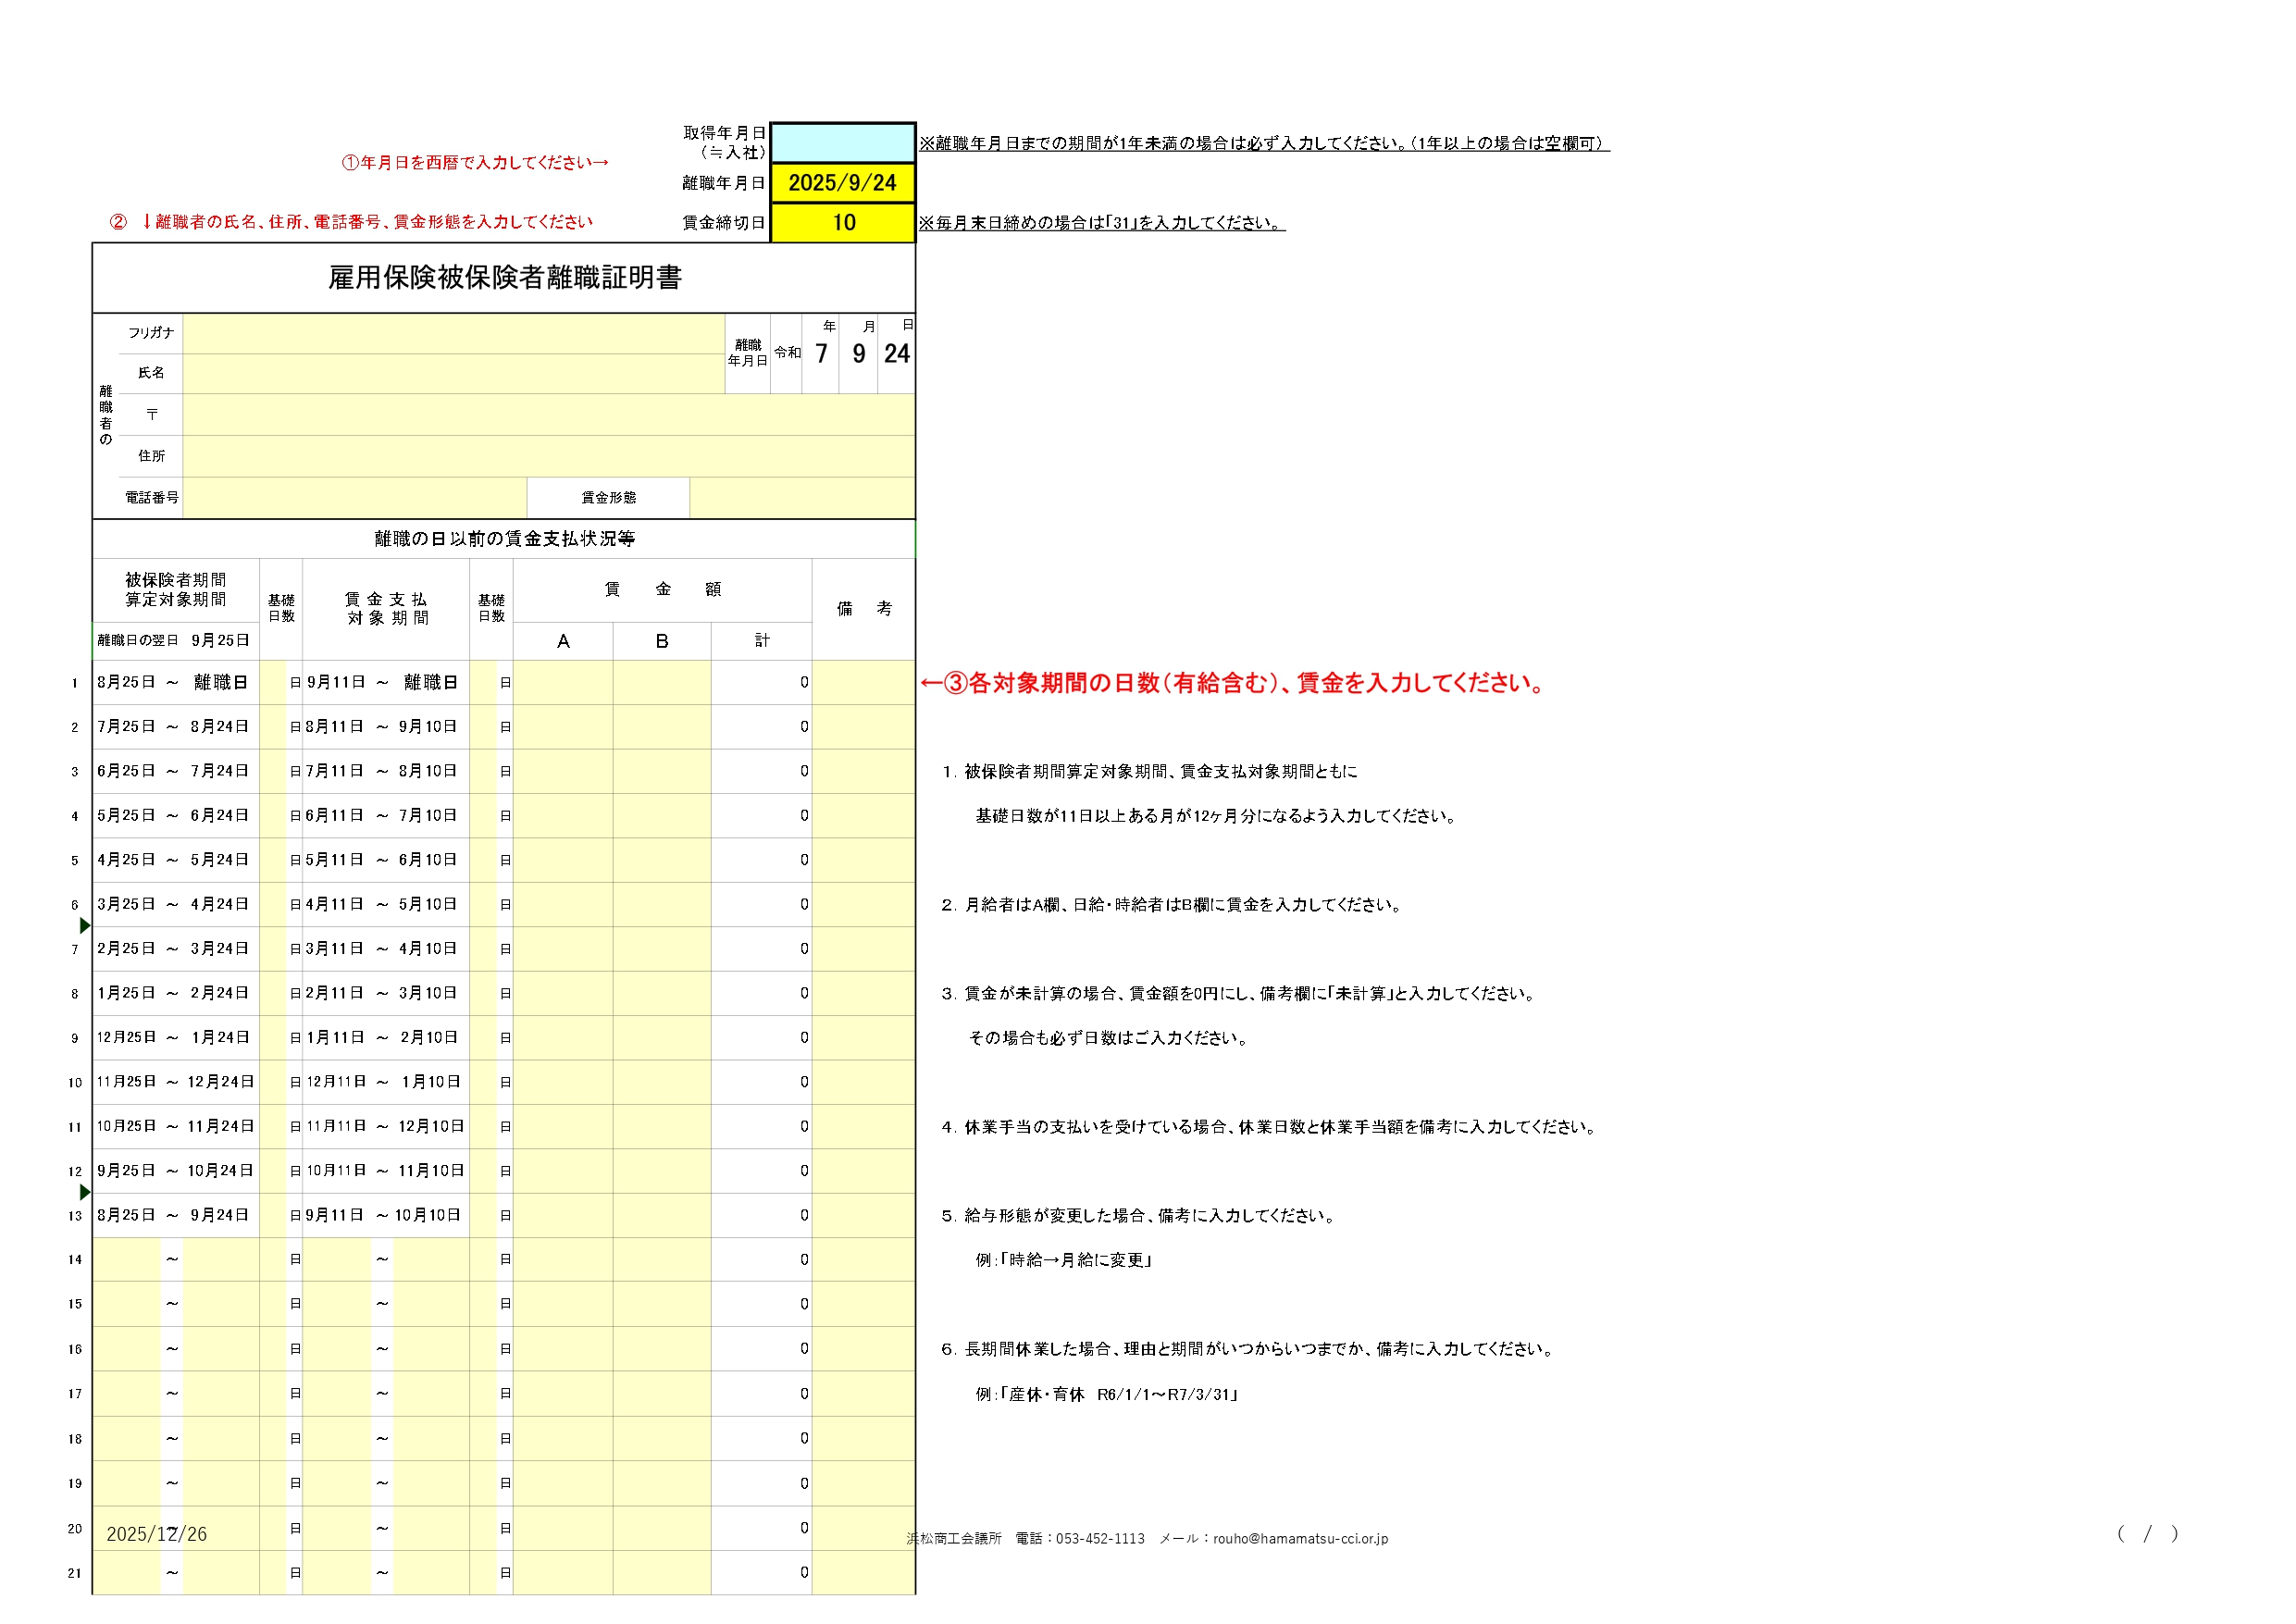Viewport: 2296px width, 1624px height.
Task: Click row 1 wage column A cell
Action: coord(562,682)
